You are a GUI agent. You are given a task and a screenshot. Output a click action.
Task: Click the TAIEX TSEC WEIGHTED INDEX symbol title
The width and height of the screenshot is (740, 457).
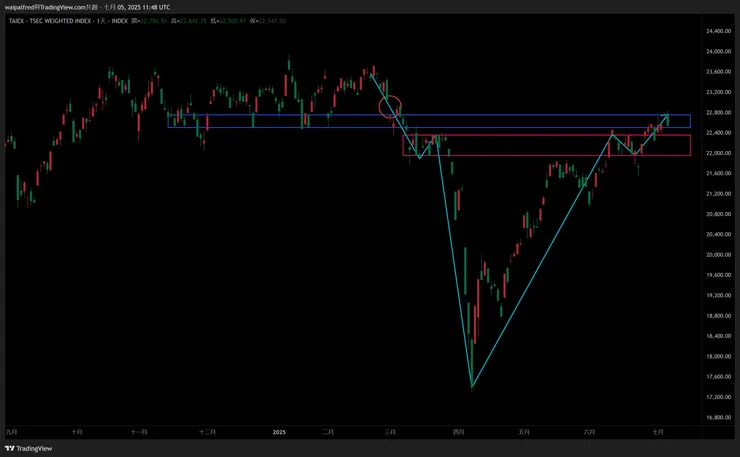pos(68,21)
